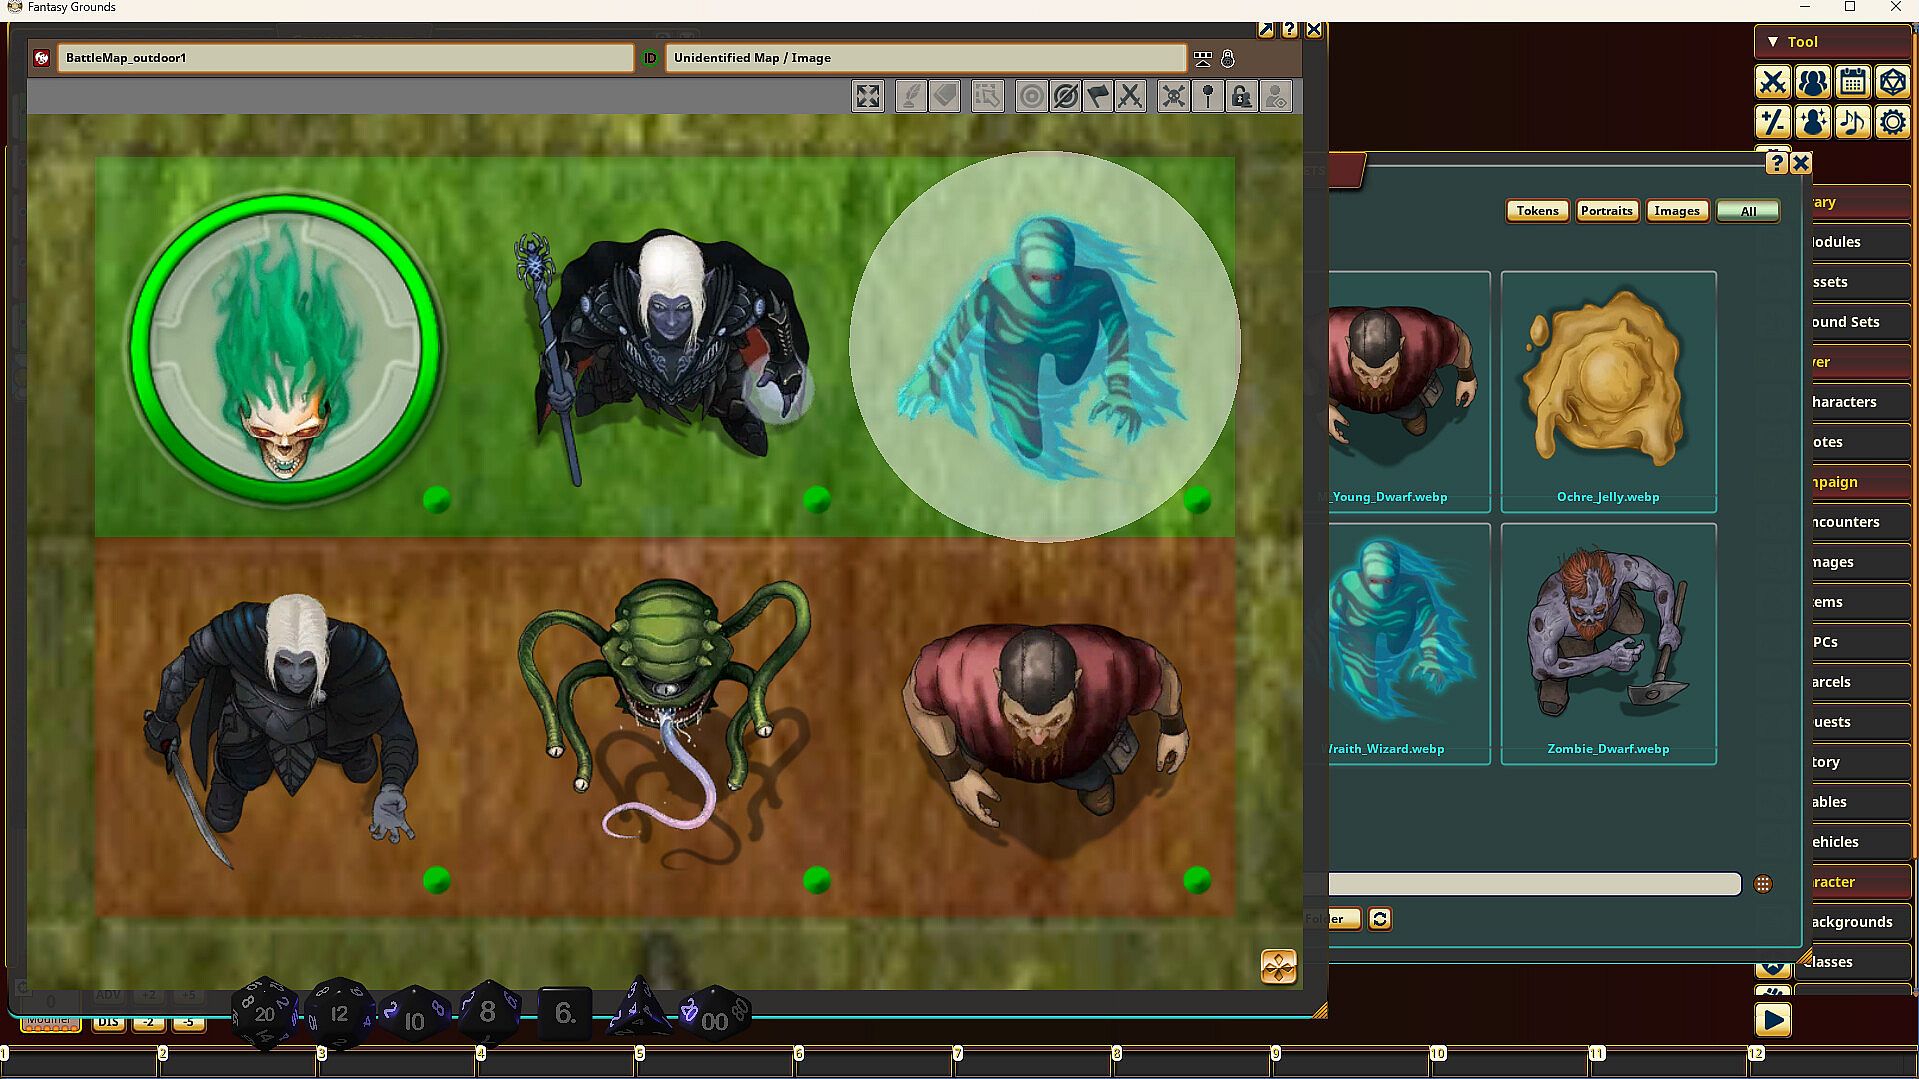1919x1079 pixels.
Task: Open help for the map window
Action: (x=1290, y=30)
